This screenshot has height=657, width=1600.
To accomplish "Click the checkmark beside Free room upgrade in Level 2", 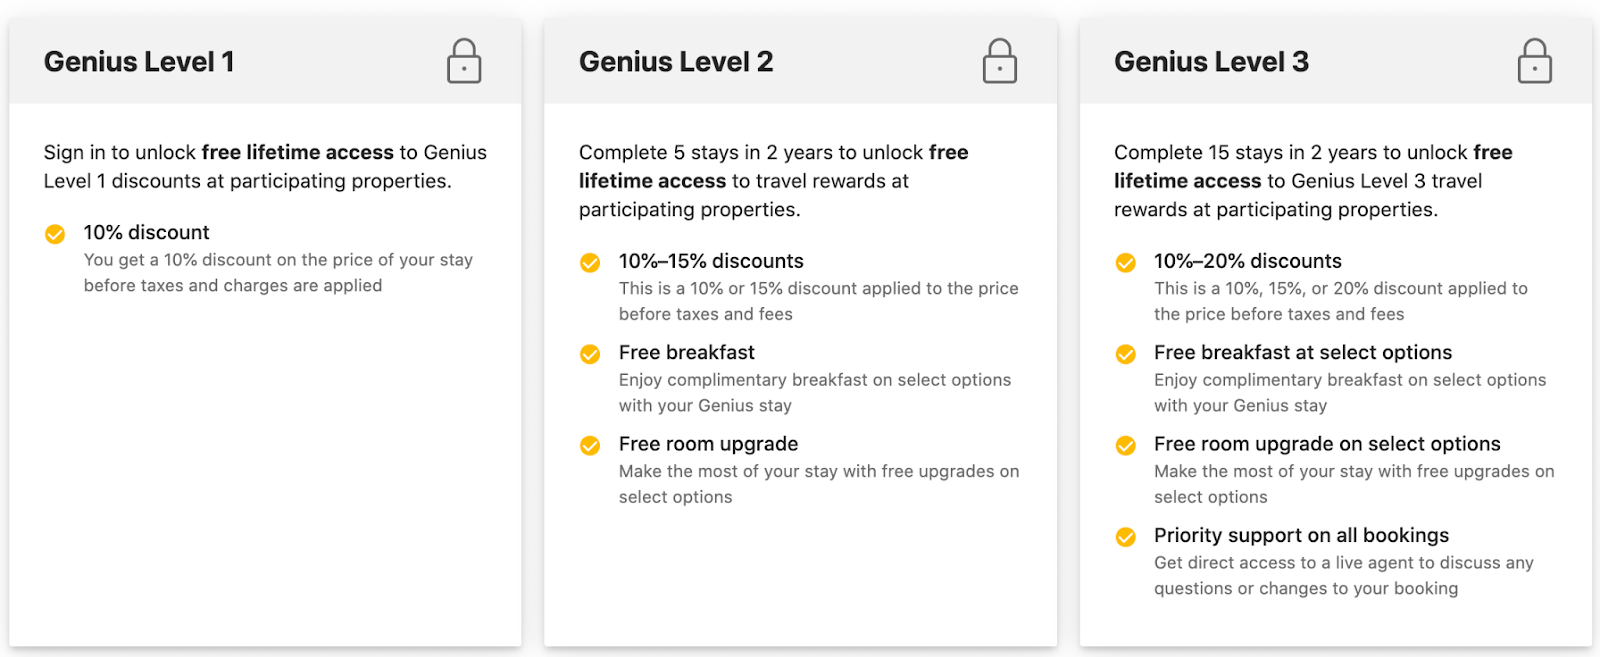I will [x=590, y=446].
